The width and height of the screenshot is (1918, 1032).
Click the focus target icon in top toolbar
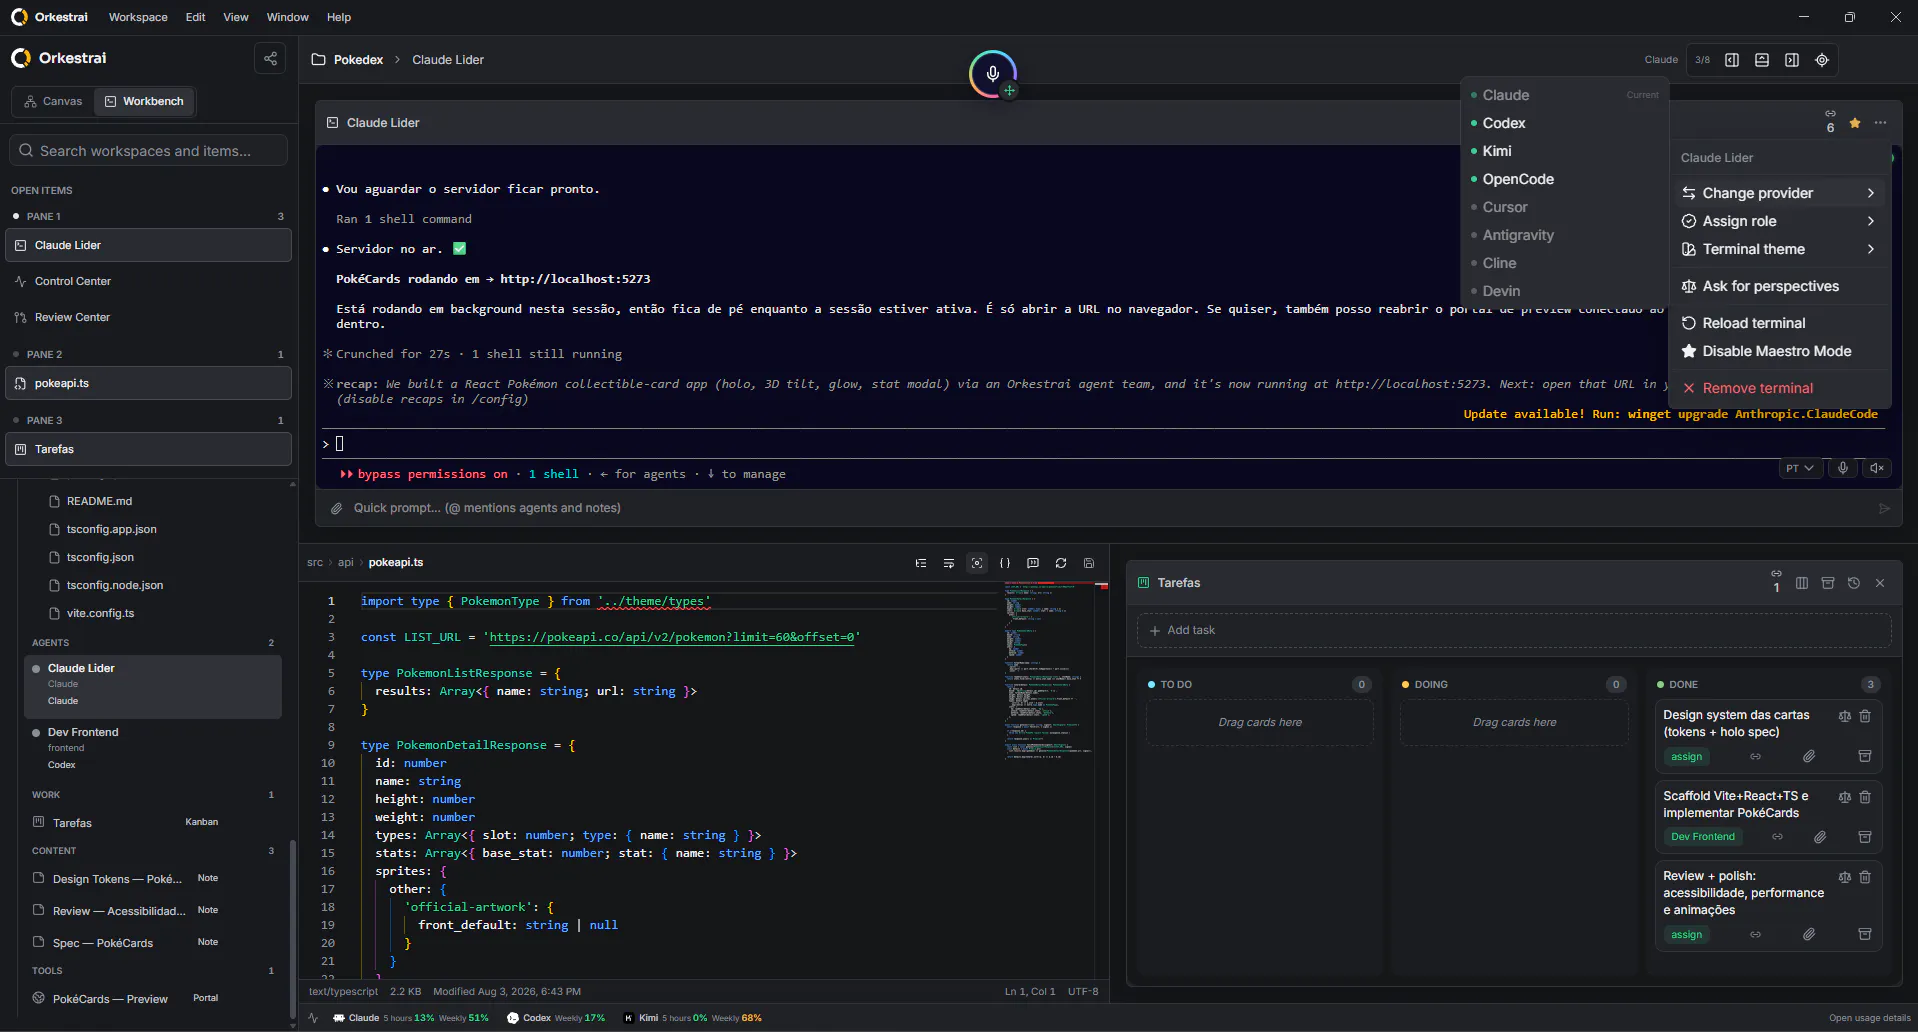1822,60
